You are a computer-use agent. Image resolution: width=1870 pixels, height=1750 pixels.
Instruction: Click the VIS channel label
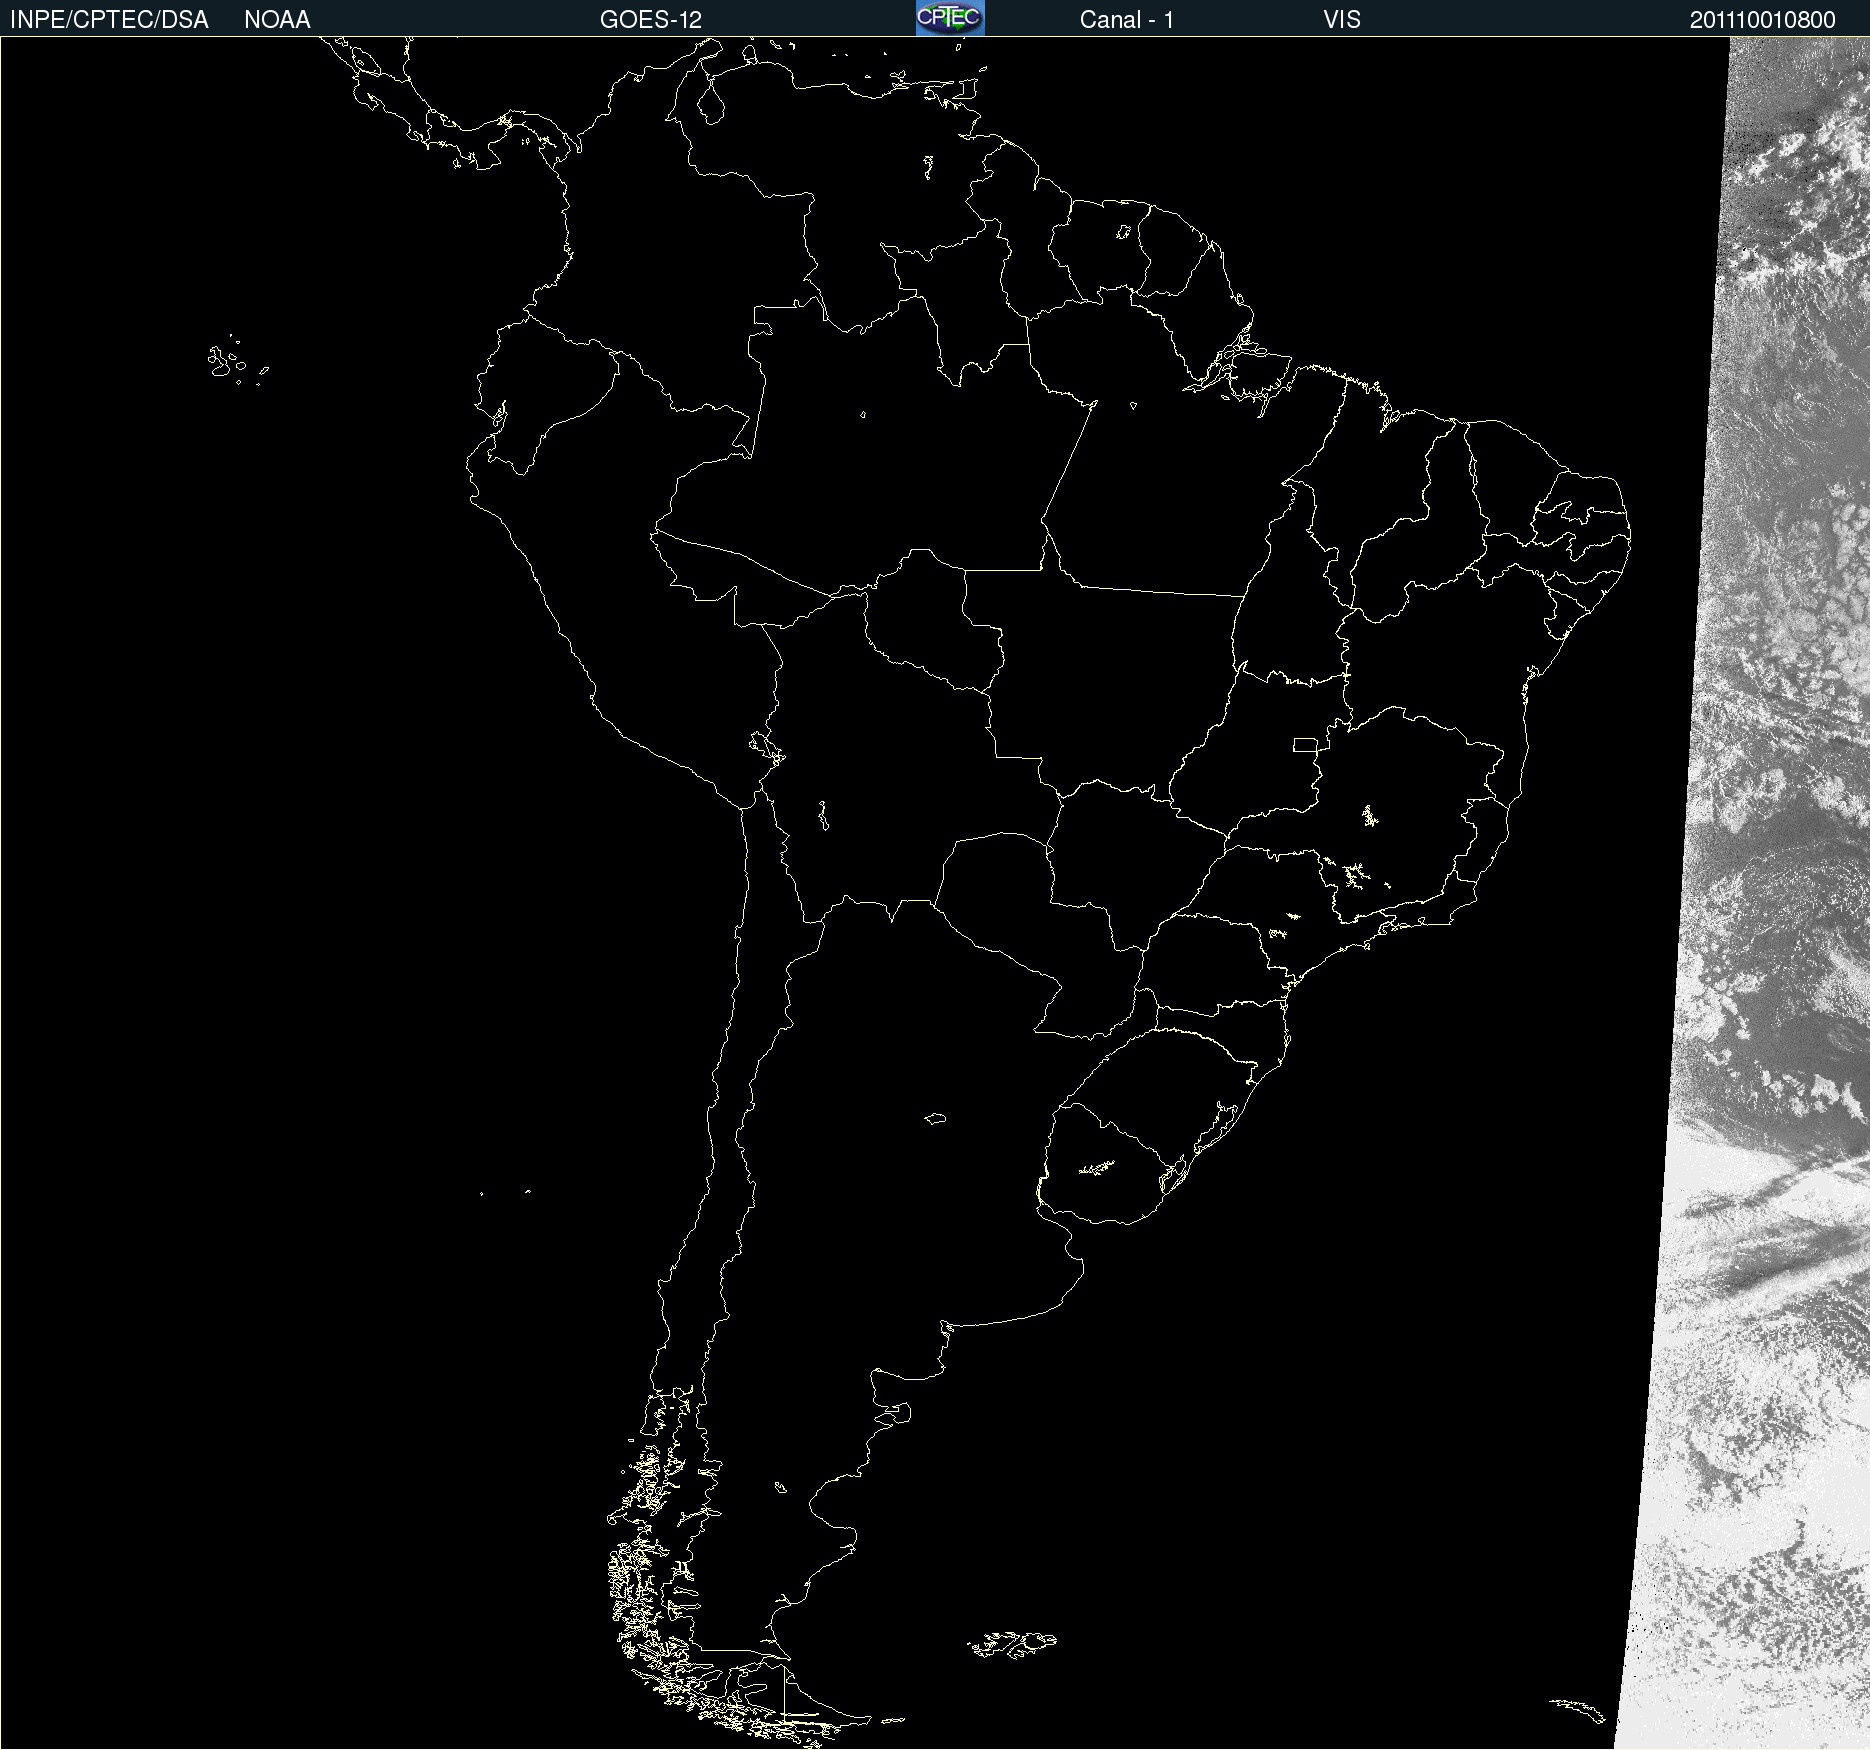(1342, 20)
